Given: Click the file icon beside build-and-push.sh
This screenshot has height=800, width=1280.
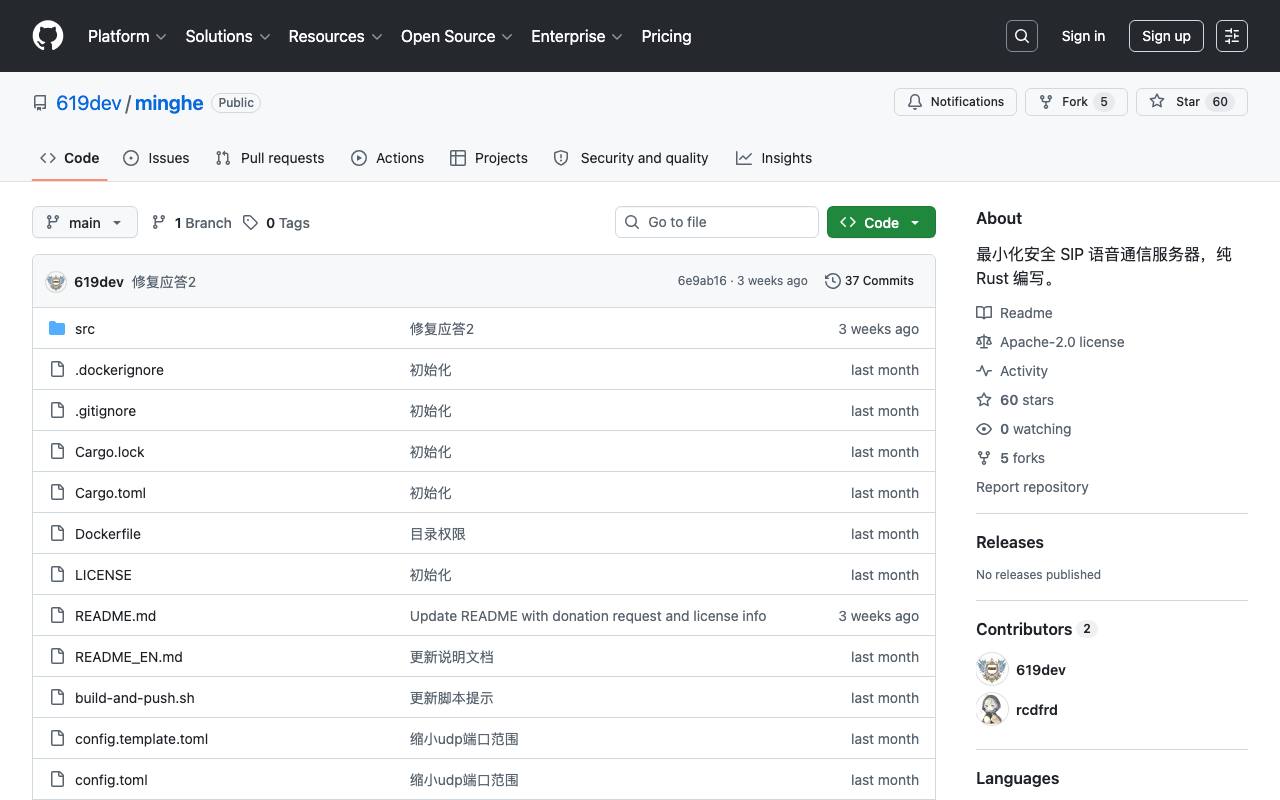Looking at the screenshot, I should click(x=57, y=698).
